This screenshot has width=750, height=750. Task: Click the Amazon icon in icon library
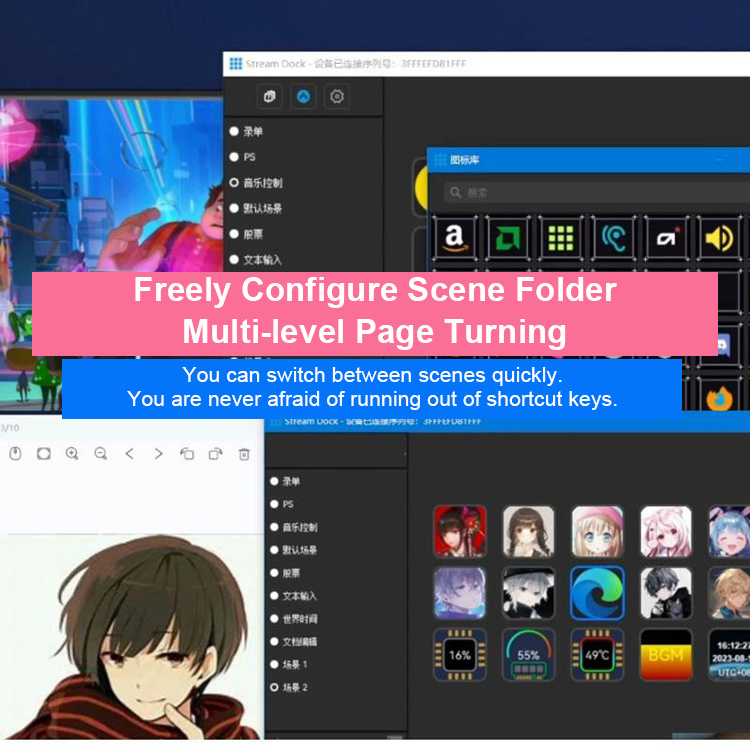tap(455, 238)
